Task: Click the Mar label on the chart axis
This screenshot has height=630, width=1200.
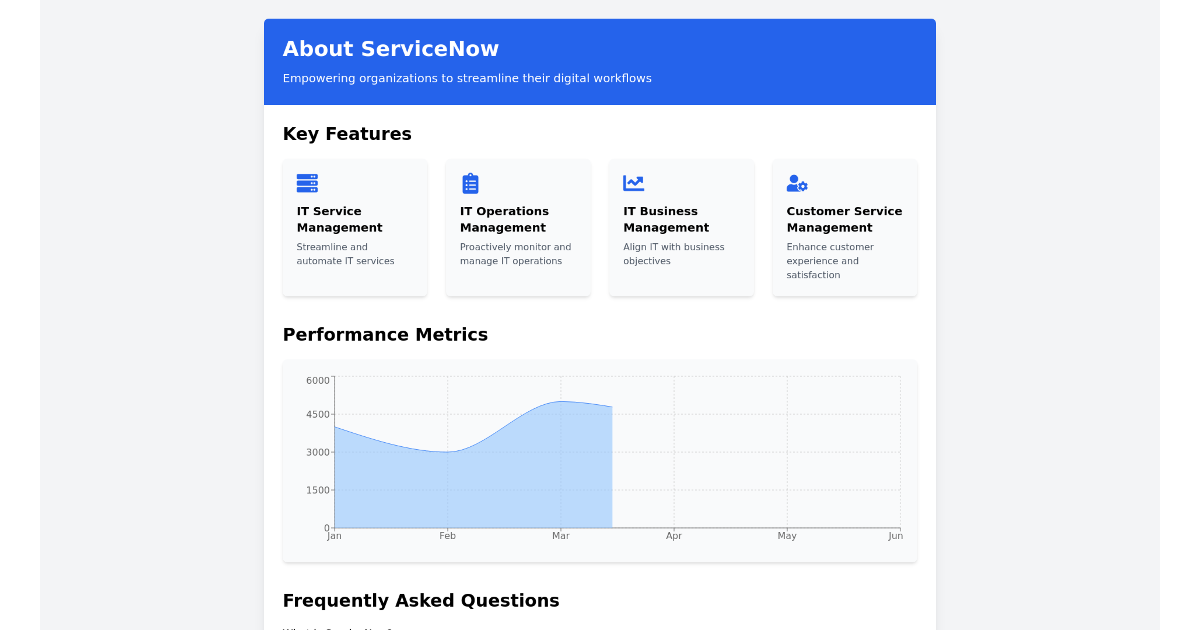Action: click(x=560, y=536)
